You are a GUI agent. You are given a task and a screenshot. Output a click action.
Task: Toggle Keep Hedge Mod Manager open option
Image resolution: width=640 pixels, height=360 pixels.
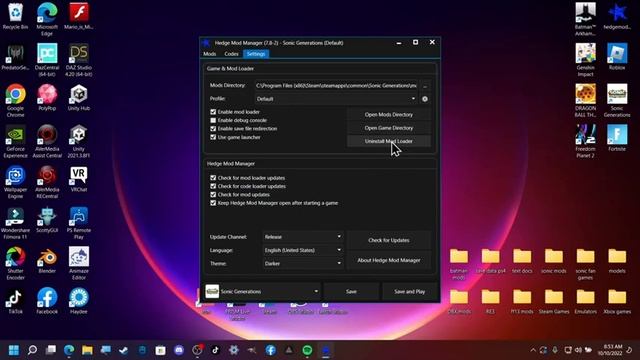(x=213, y=203)
